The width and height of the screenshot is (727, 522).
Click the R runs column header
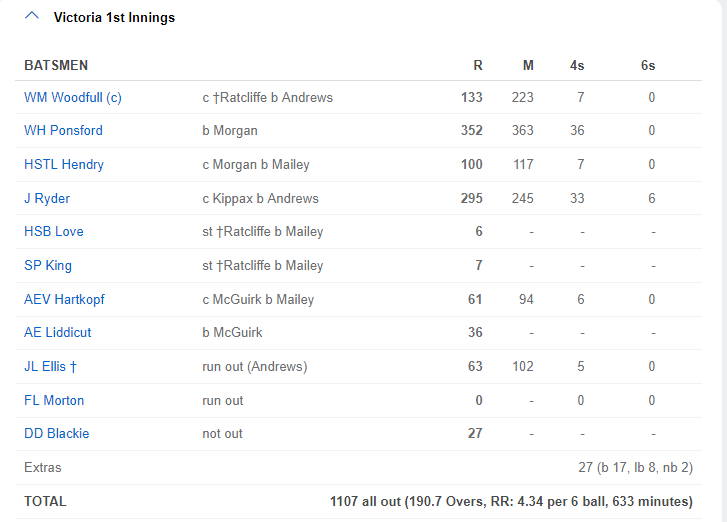pyautogui.click(x=478, y=65)
